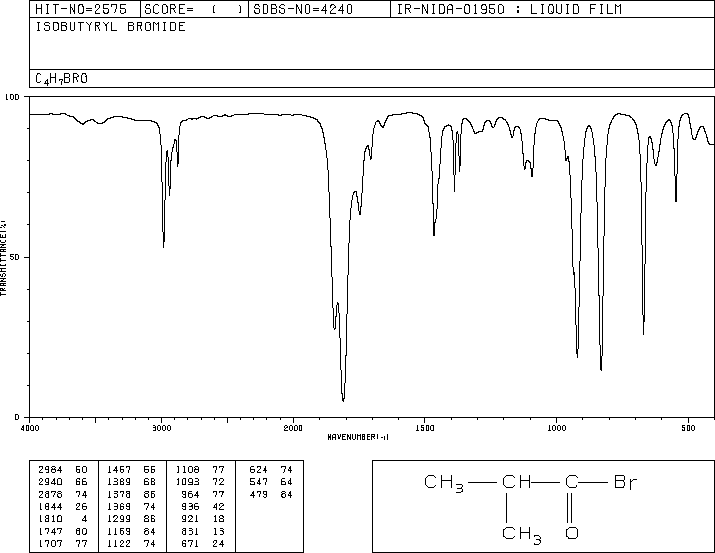Select peak table entry 831
Screen dimensions: 715x553
pyautogui.click(x=191, y=531)
